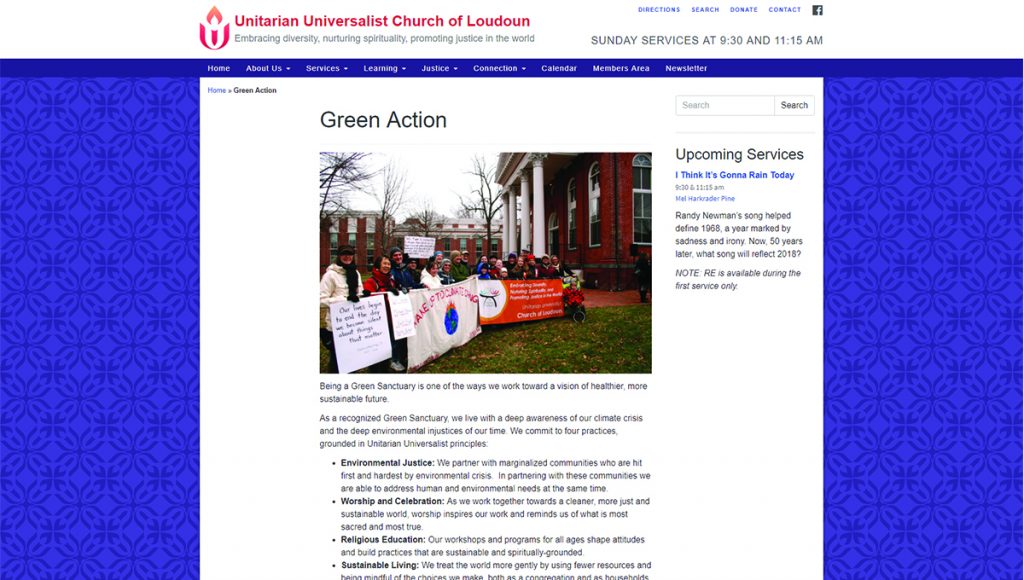Screen dimensions: 1024x580
Task: Click inside the sidebar Search field
Action: (x=725, y=105)
